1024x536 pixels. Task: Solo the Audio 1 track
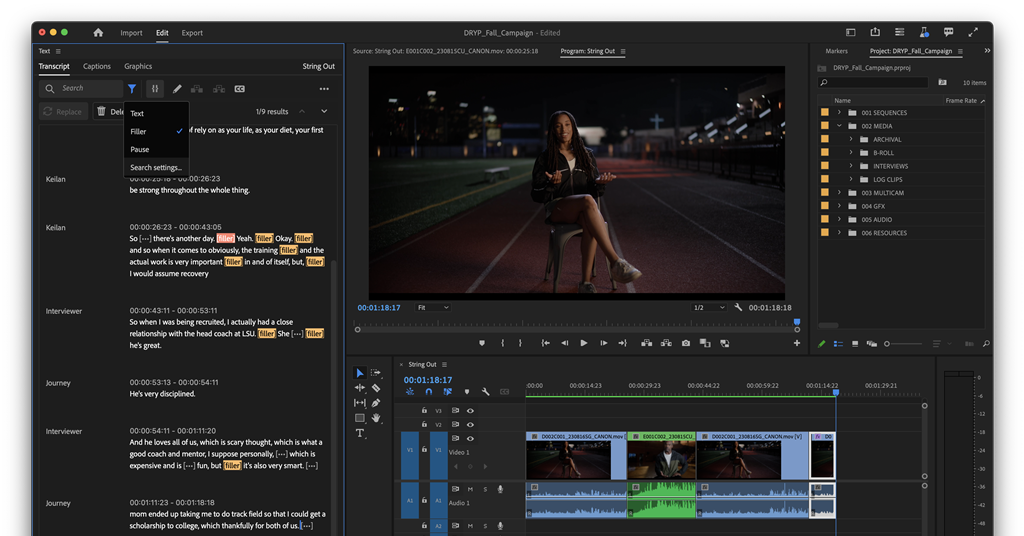(x=485, y=489)
